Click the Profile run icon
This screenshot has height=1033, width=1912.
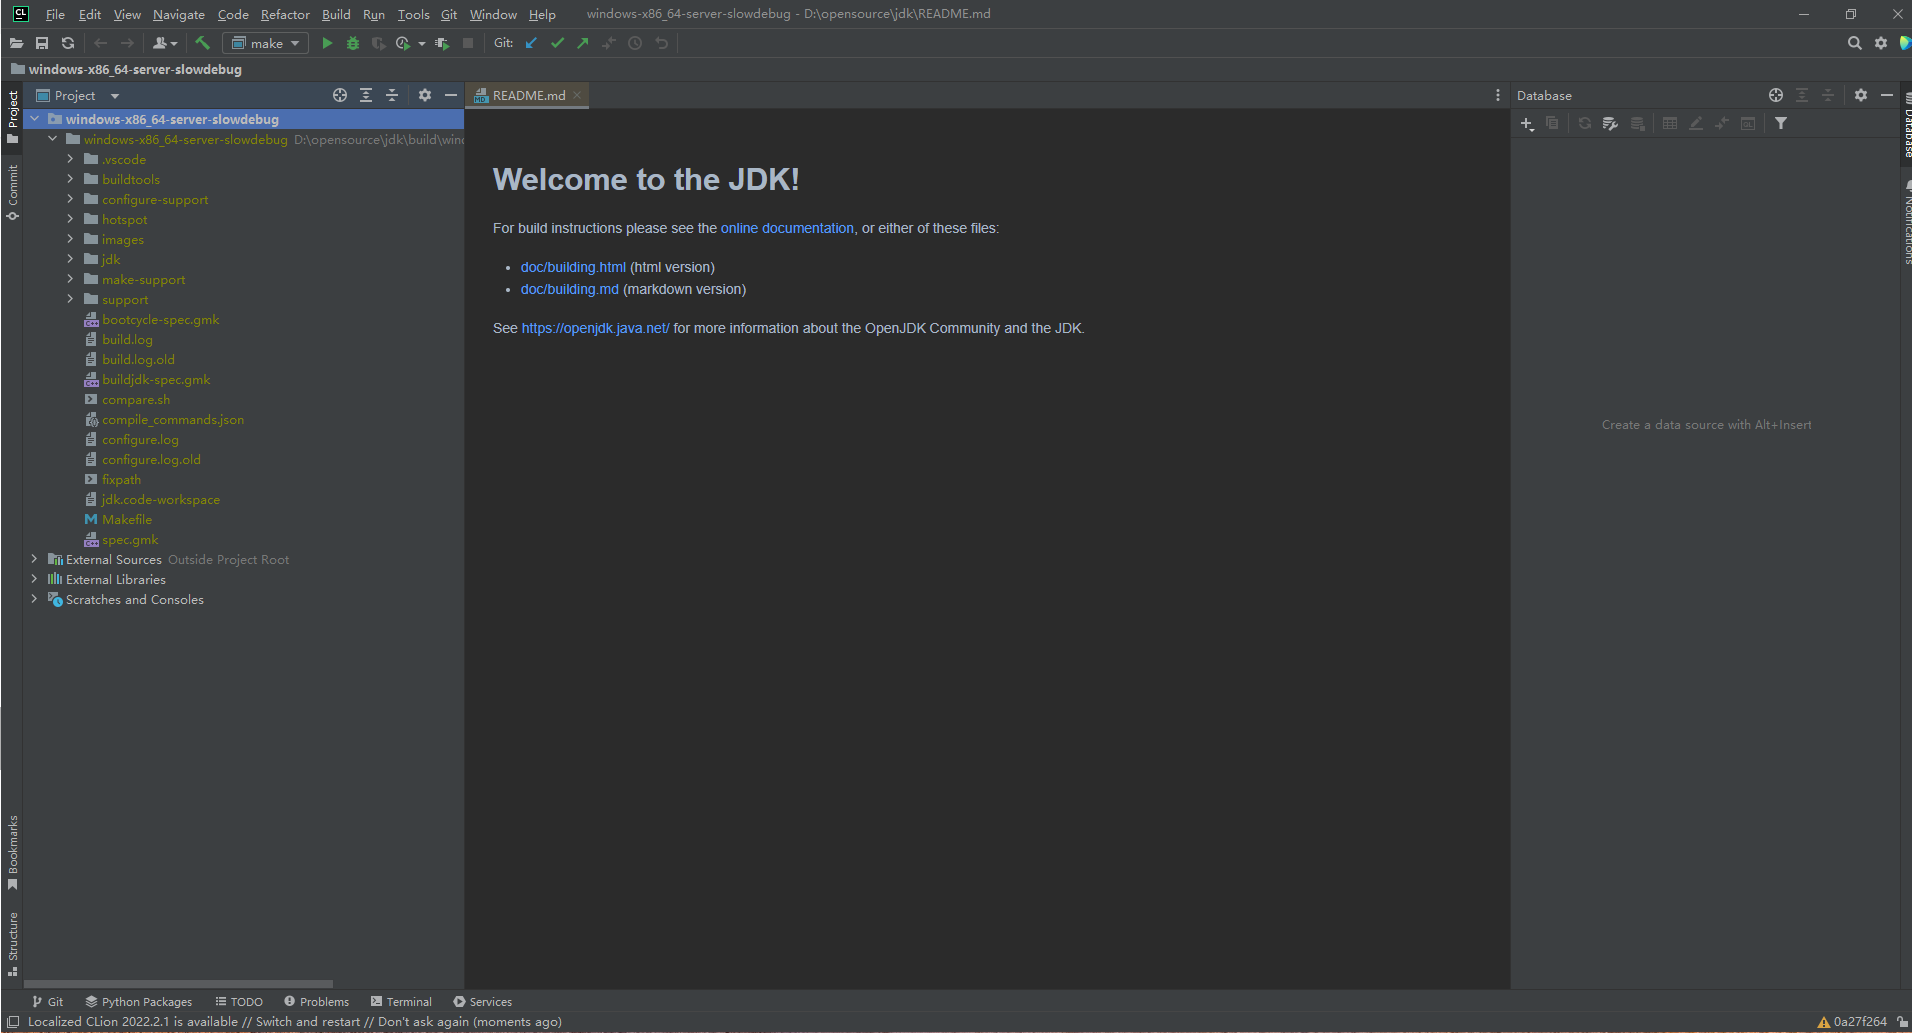[x=402, y=43]
